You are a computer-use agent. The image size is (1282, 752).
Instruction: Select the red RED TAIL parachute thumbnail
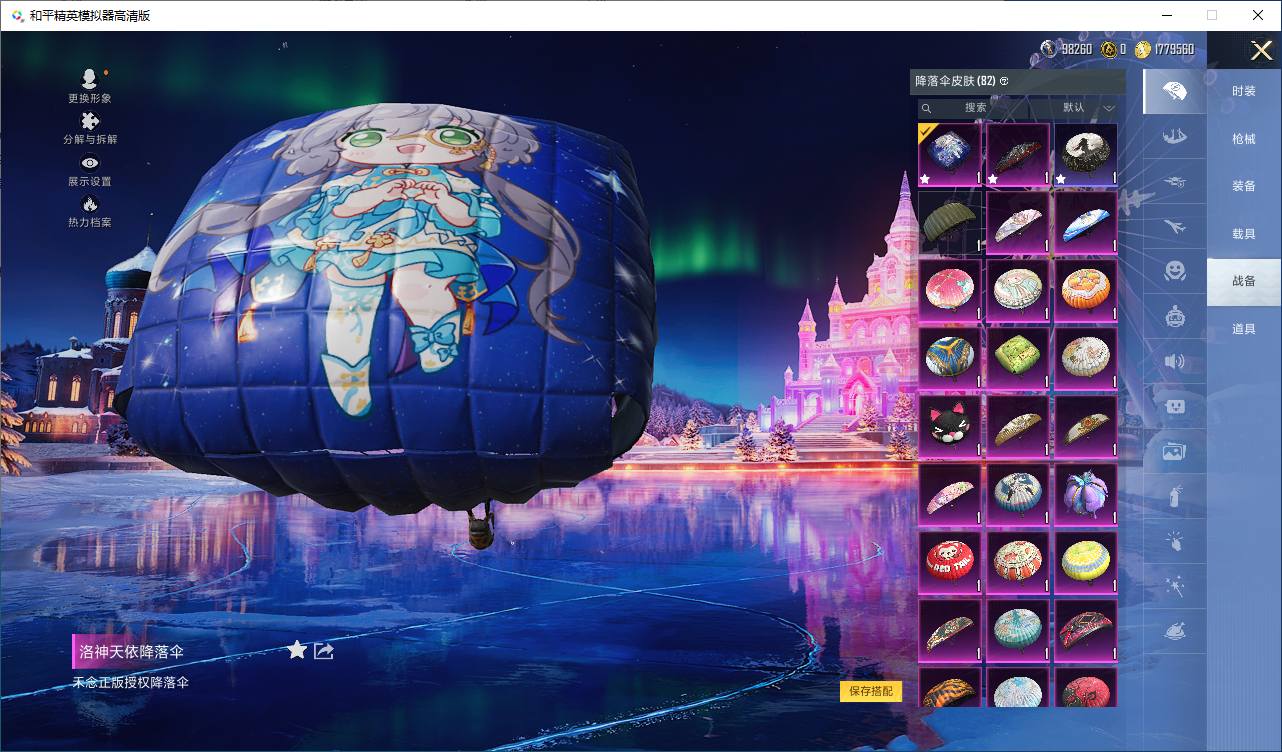tap(949, 563)
